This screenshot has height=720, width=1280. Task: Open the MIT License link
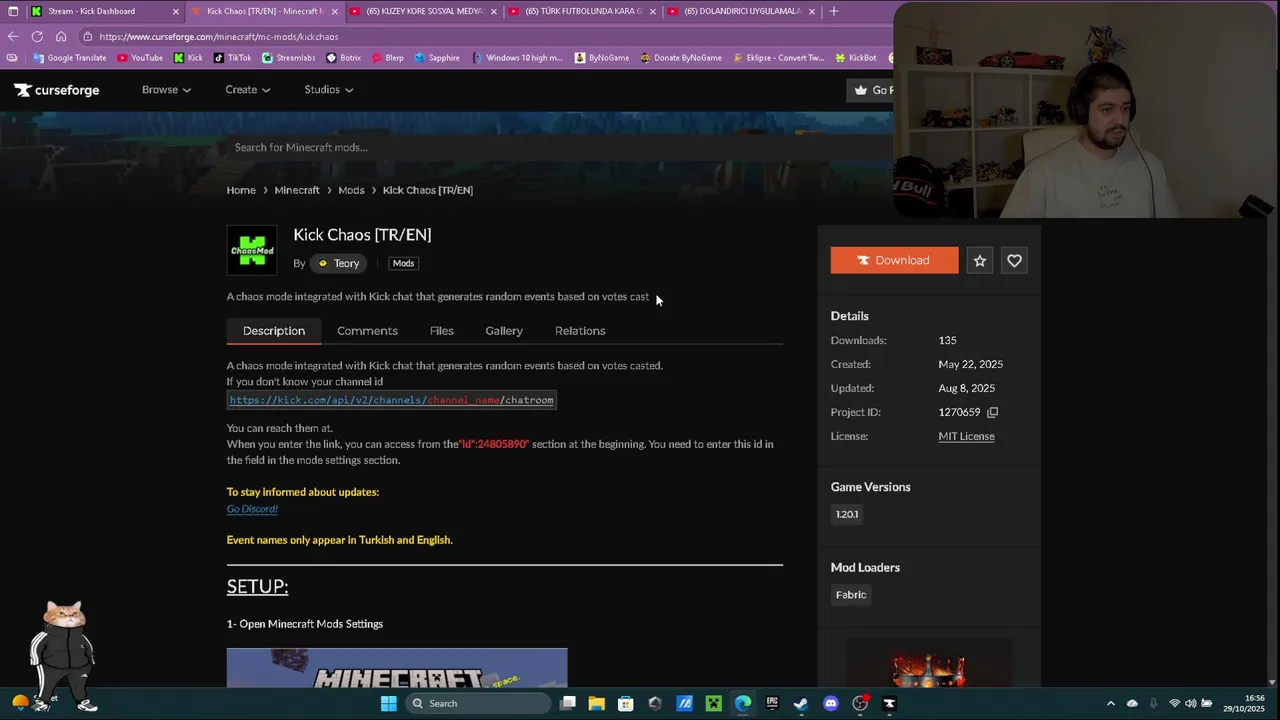(966, 436)
